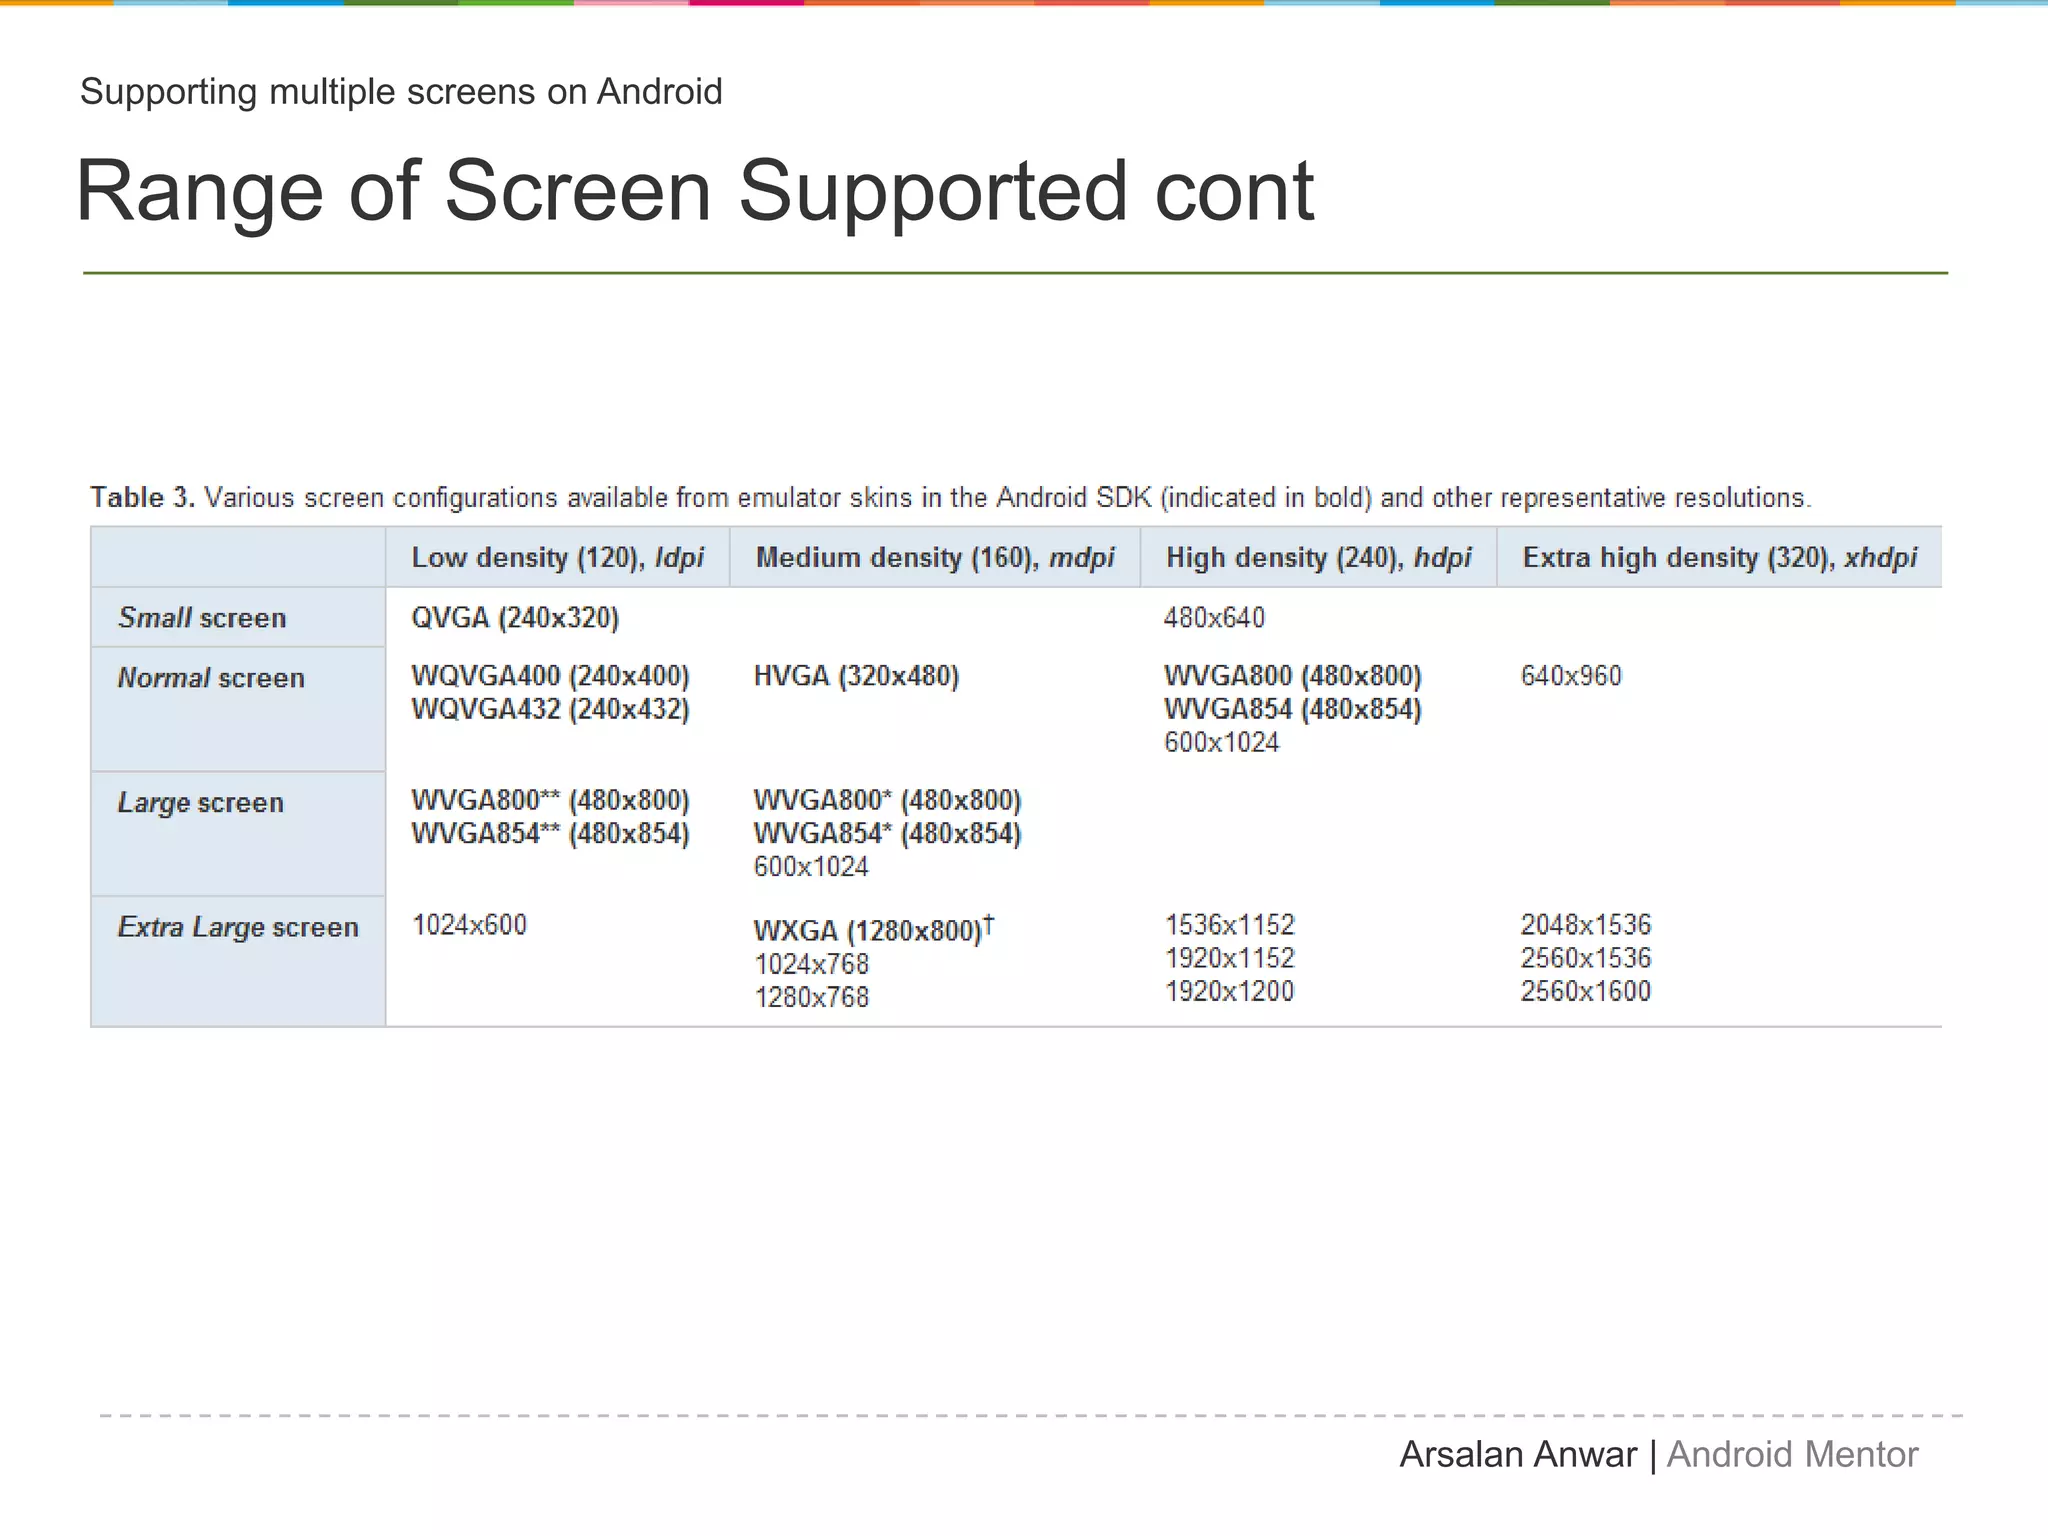Select 'High density (240), hdpi' column header

[x=1318, y=557]
